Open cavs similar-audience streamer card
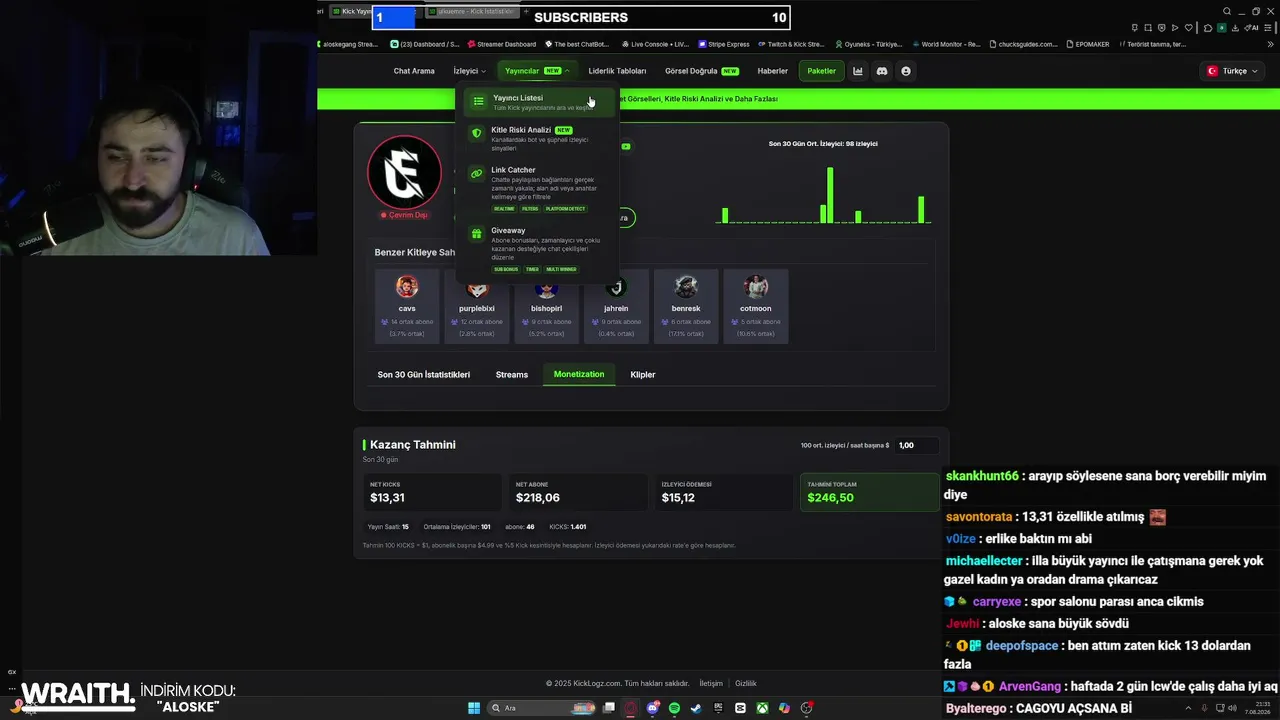 click(x=407, y=306)
